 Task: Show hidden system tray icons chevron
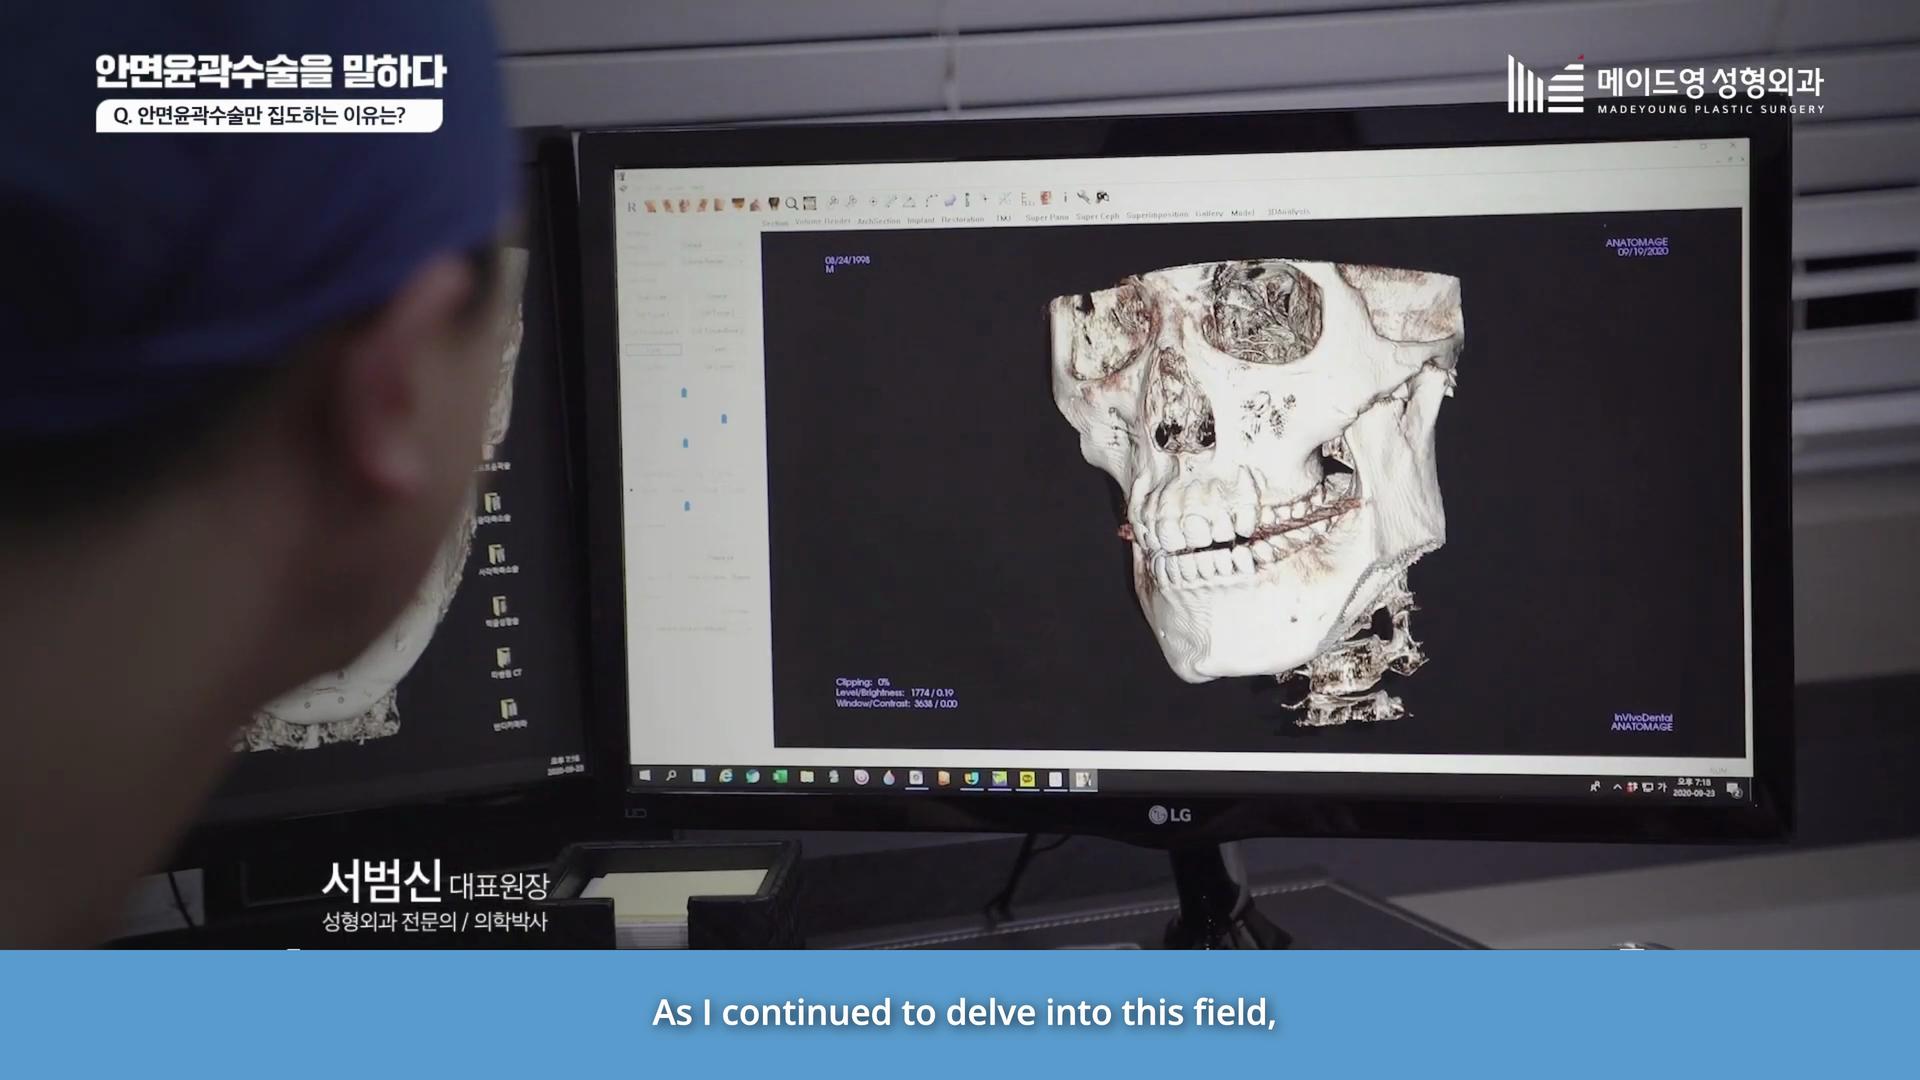point(1617,787)
